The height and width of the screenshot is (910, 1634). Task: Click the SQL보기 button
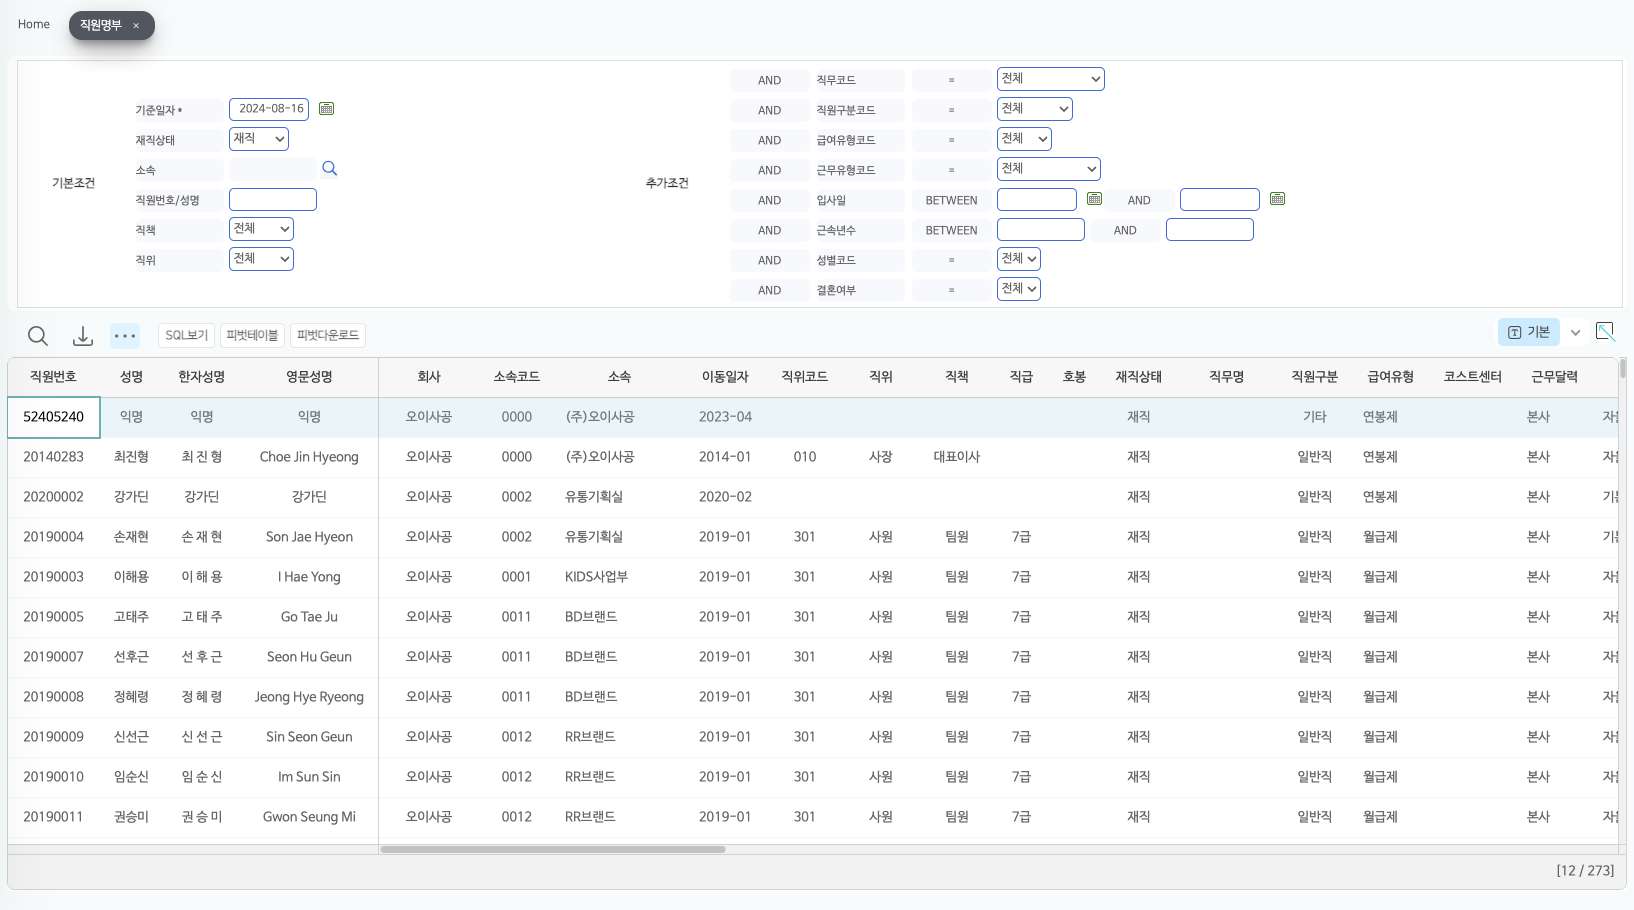(186, 335)
